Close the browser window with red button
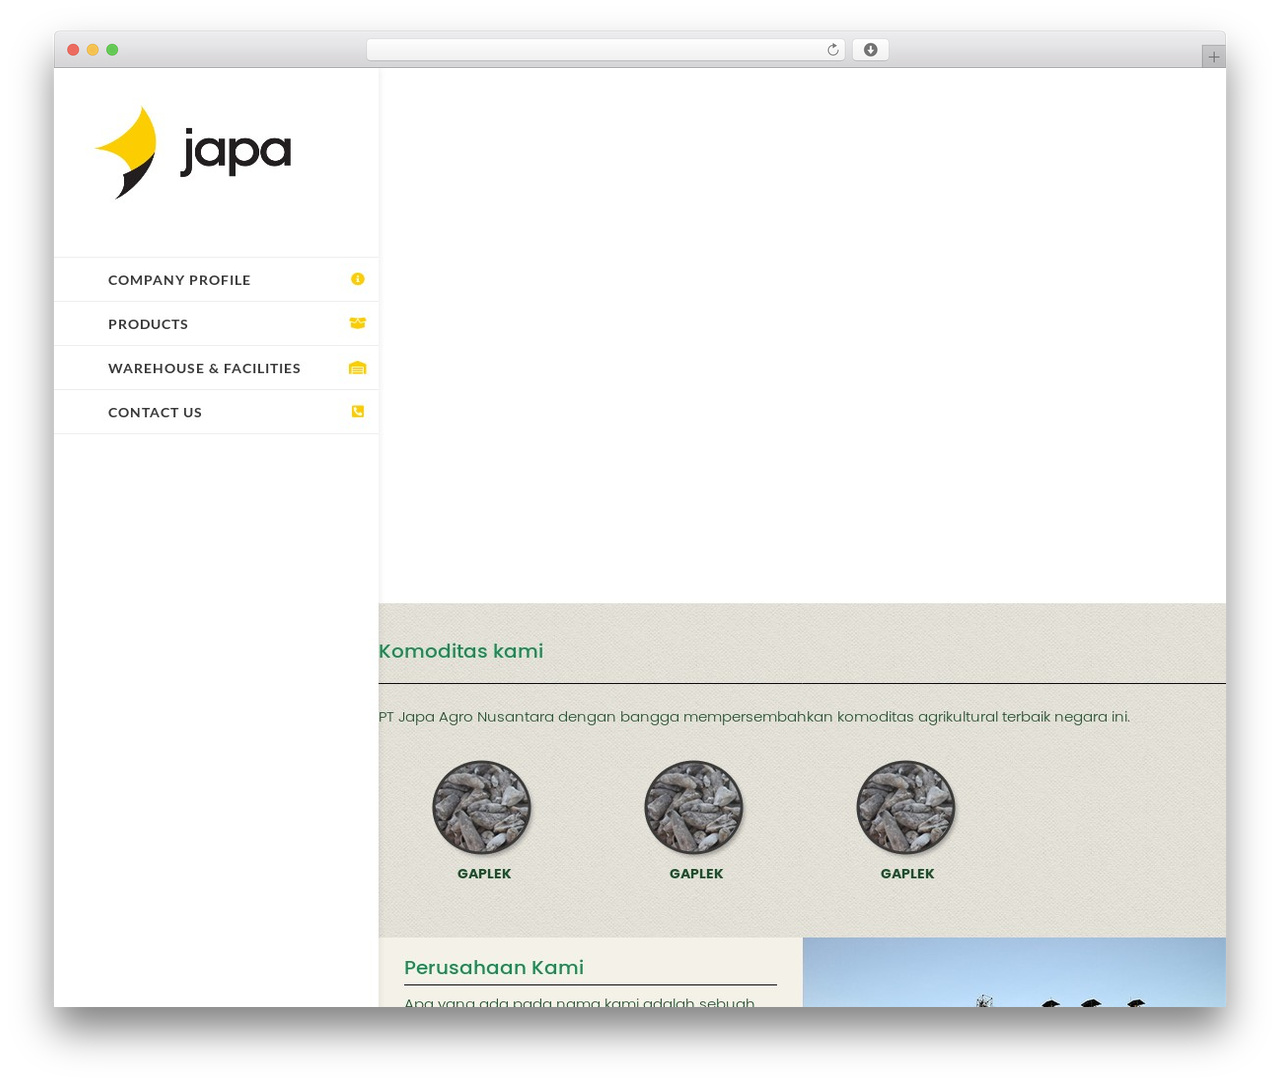This screenshot has width=1280, height=1084. click(x=73, y=50)
